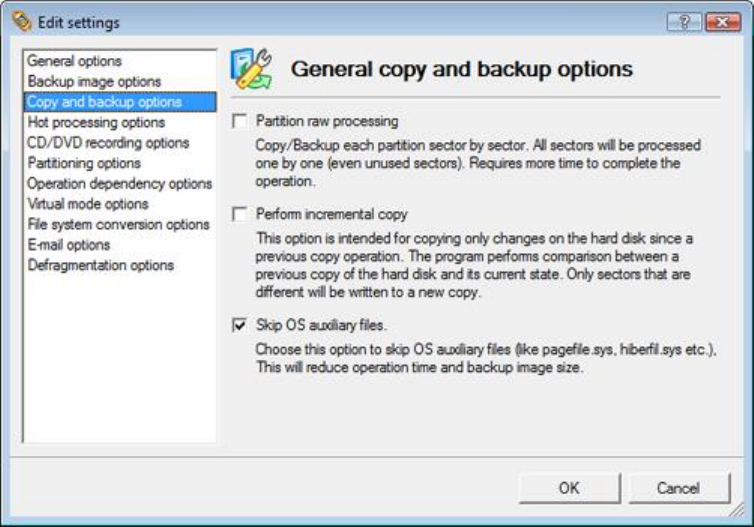The width and height of the screenshot is (754, 527).
Task: Open Operation dependency options
Action: [x=120, y=184]
